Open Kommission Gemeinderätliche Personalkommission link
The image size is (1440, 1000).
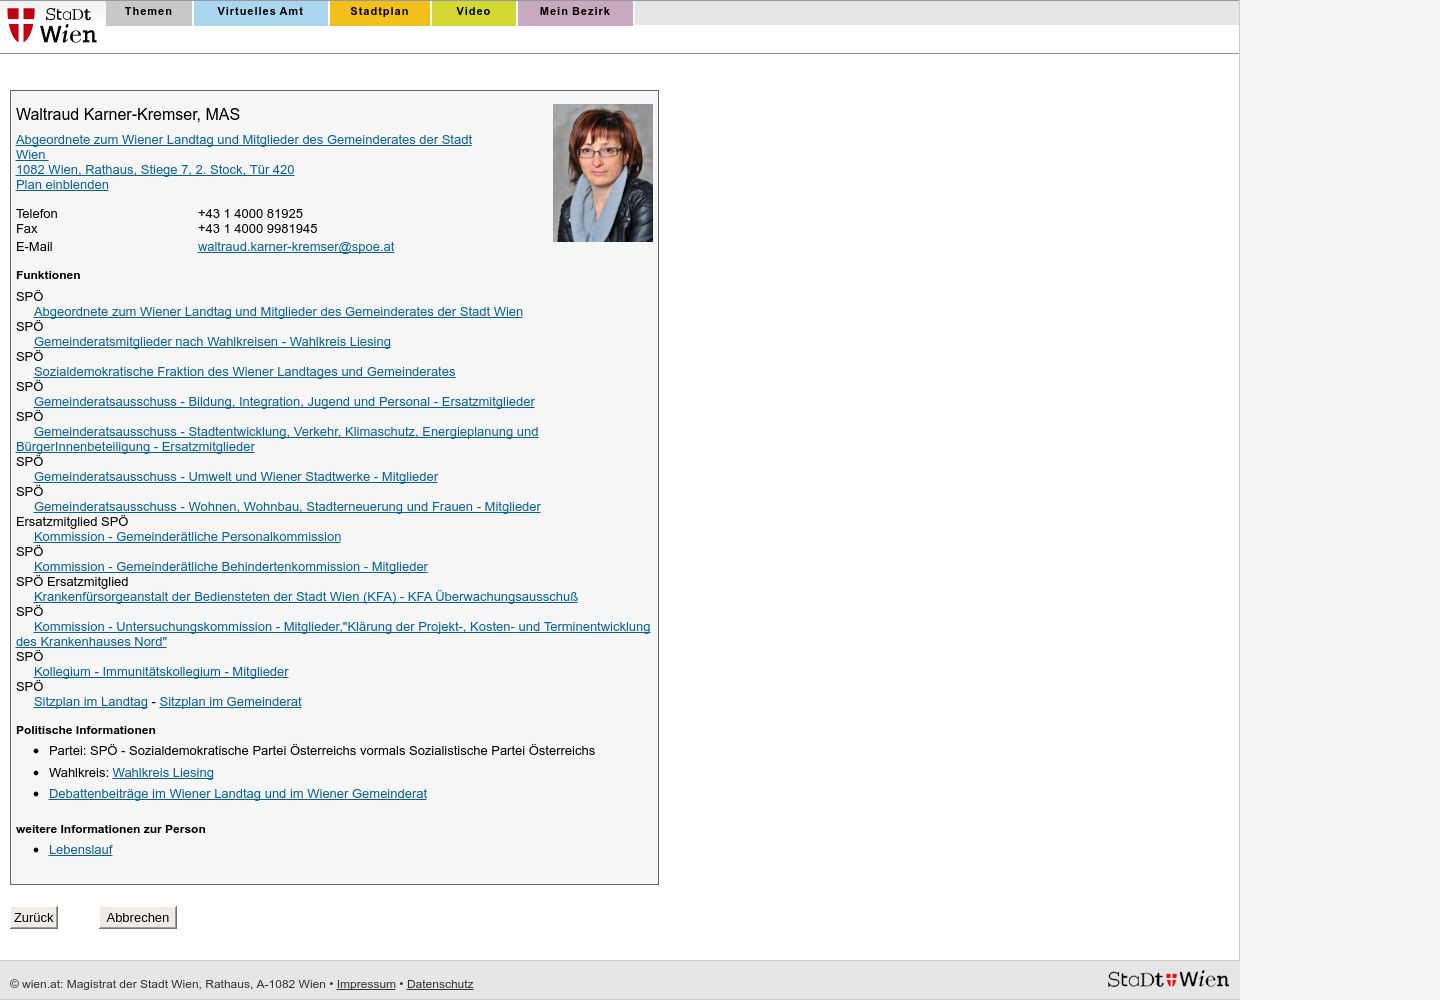(x=187, y=537)
